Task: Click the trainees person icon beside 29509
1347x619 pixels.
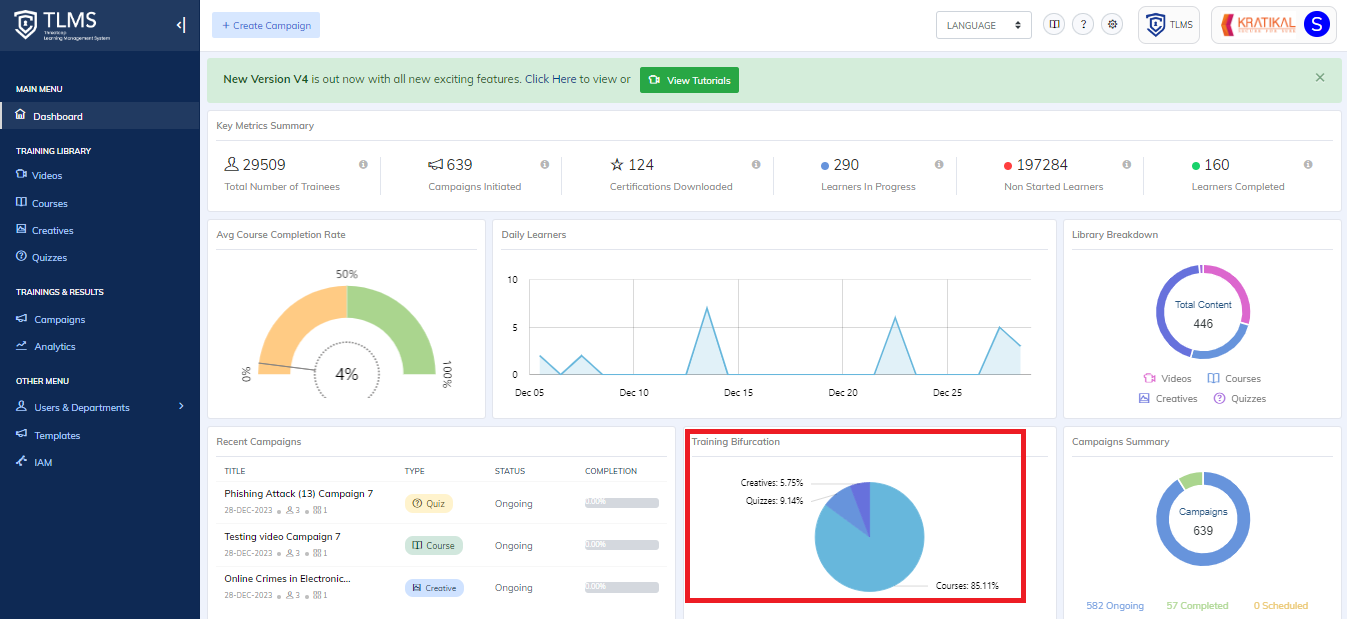Action: coord(232,164)
